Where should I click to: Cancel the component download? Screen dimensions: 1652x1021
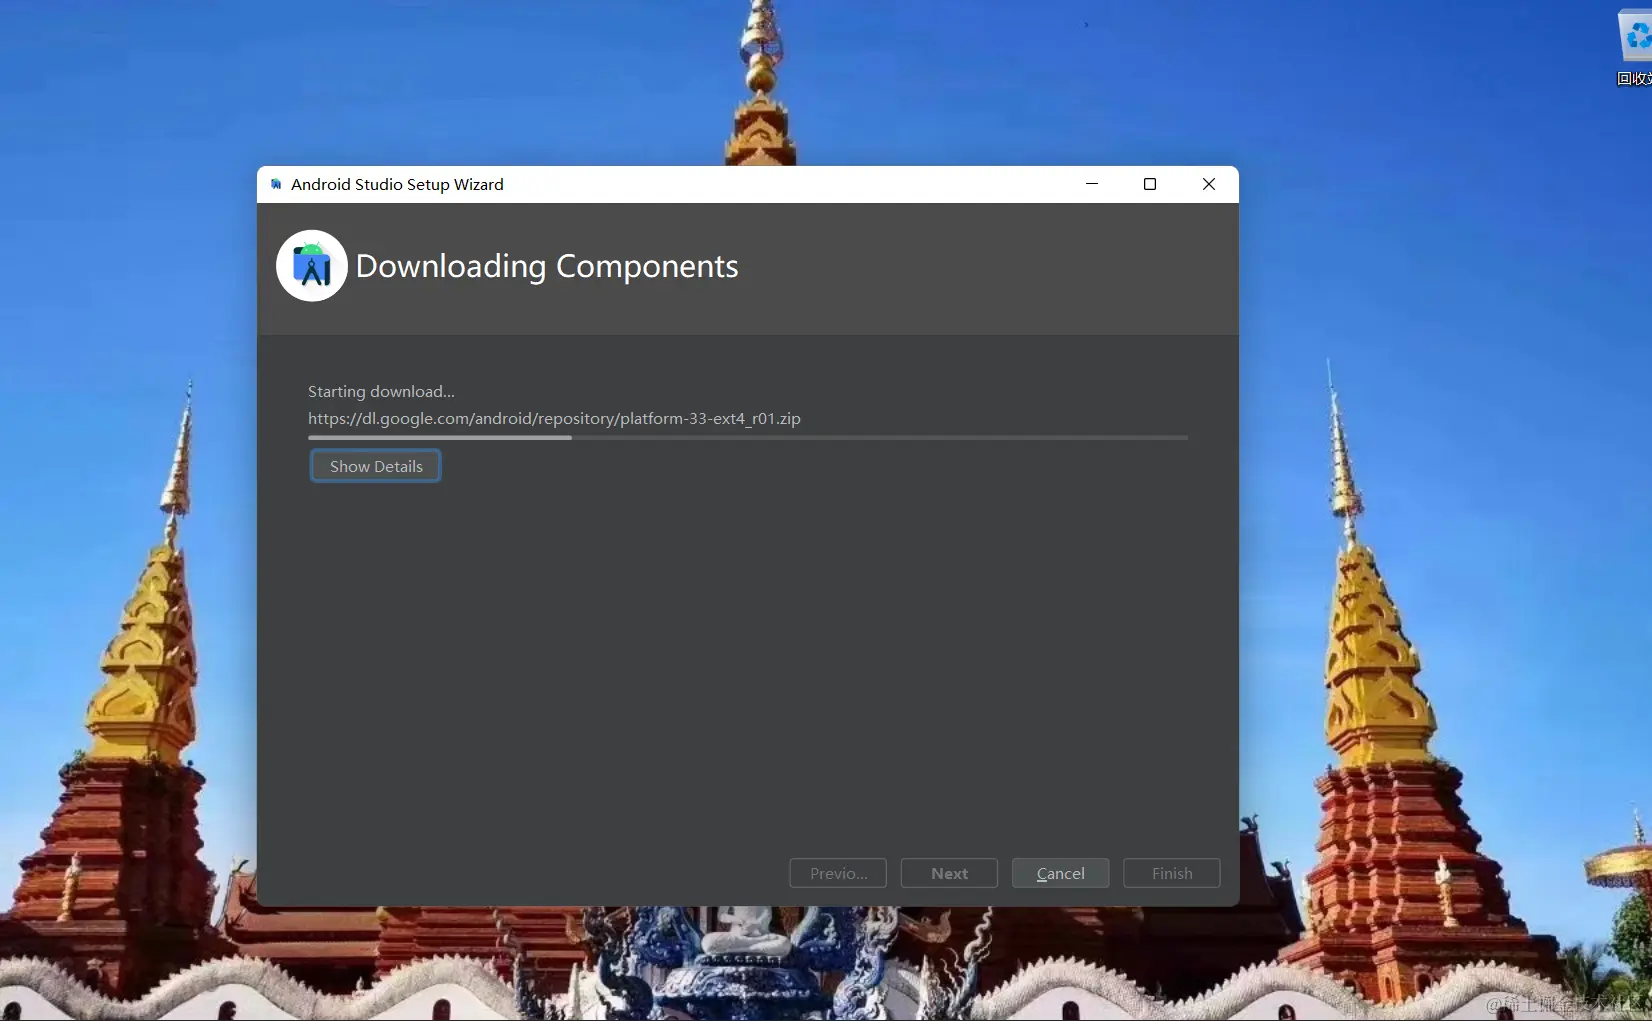(1060, 873)
